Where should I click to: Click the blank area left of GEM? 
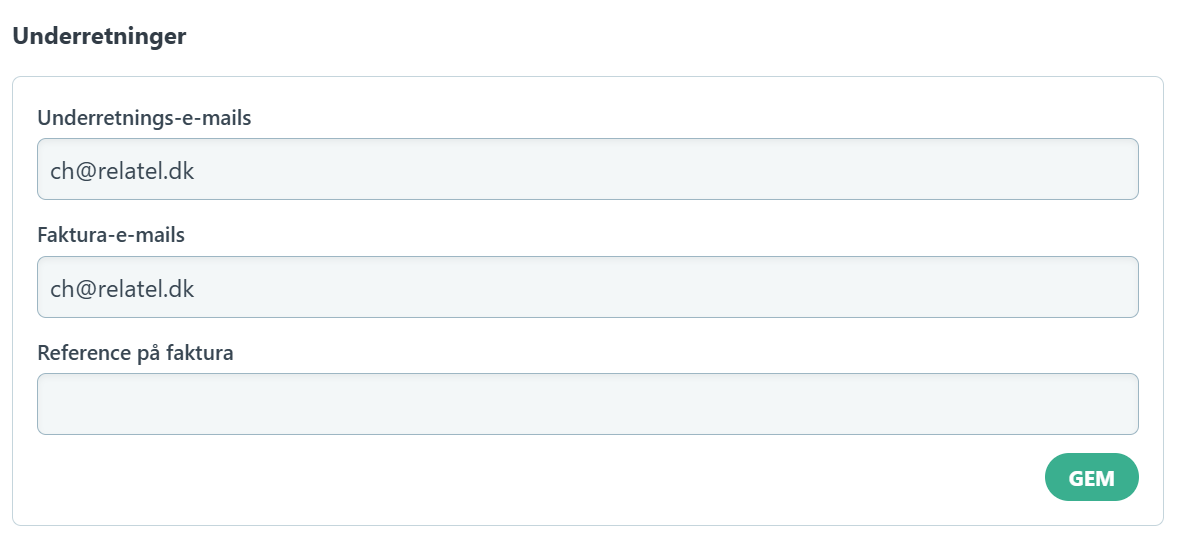tap(600, 478)
